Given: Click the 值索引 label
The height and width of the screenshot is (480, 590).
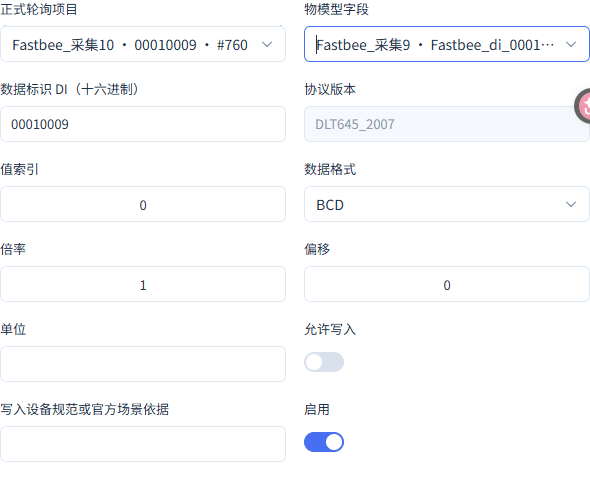Looking at the screenshot, I should click(20, 169).
